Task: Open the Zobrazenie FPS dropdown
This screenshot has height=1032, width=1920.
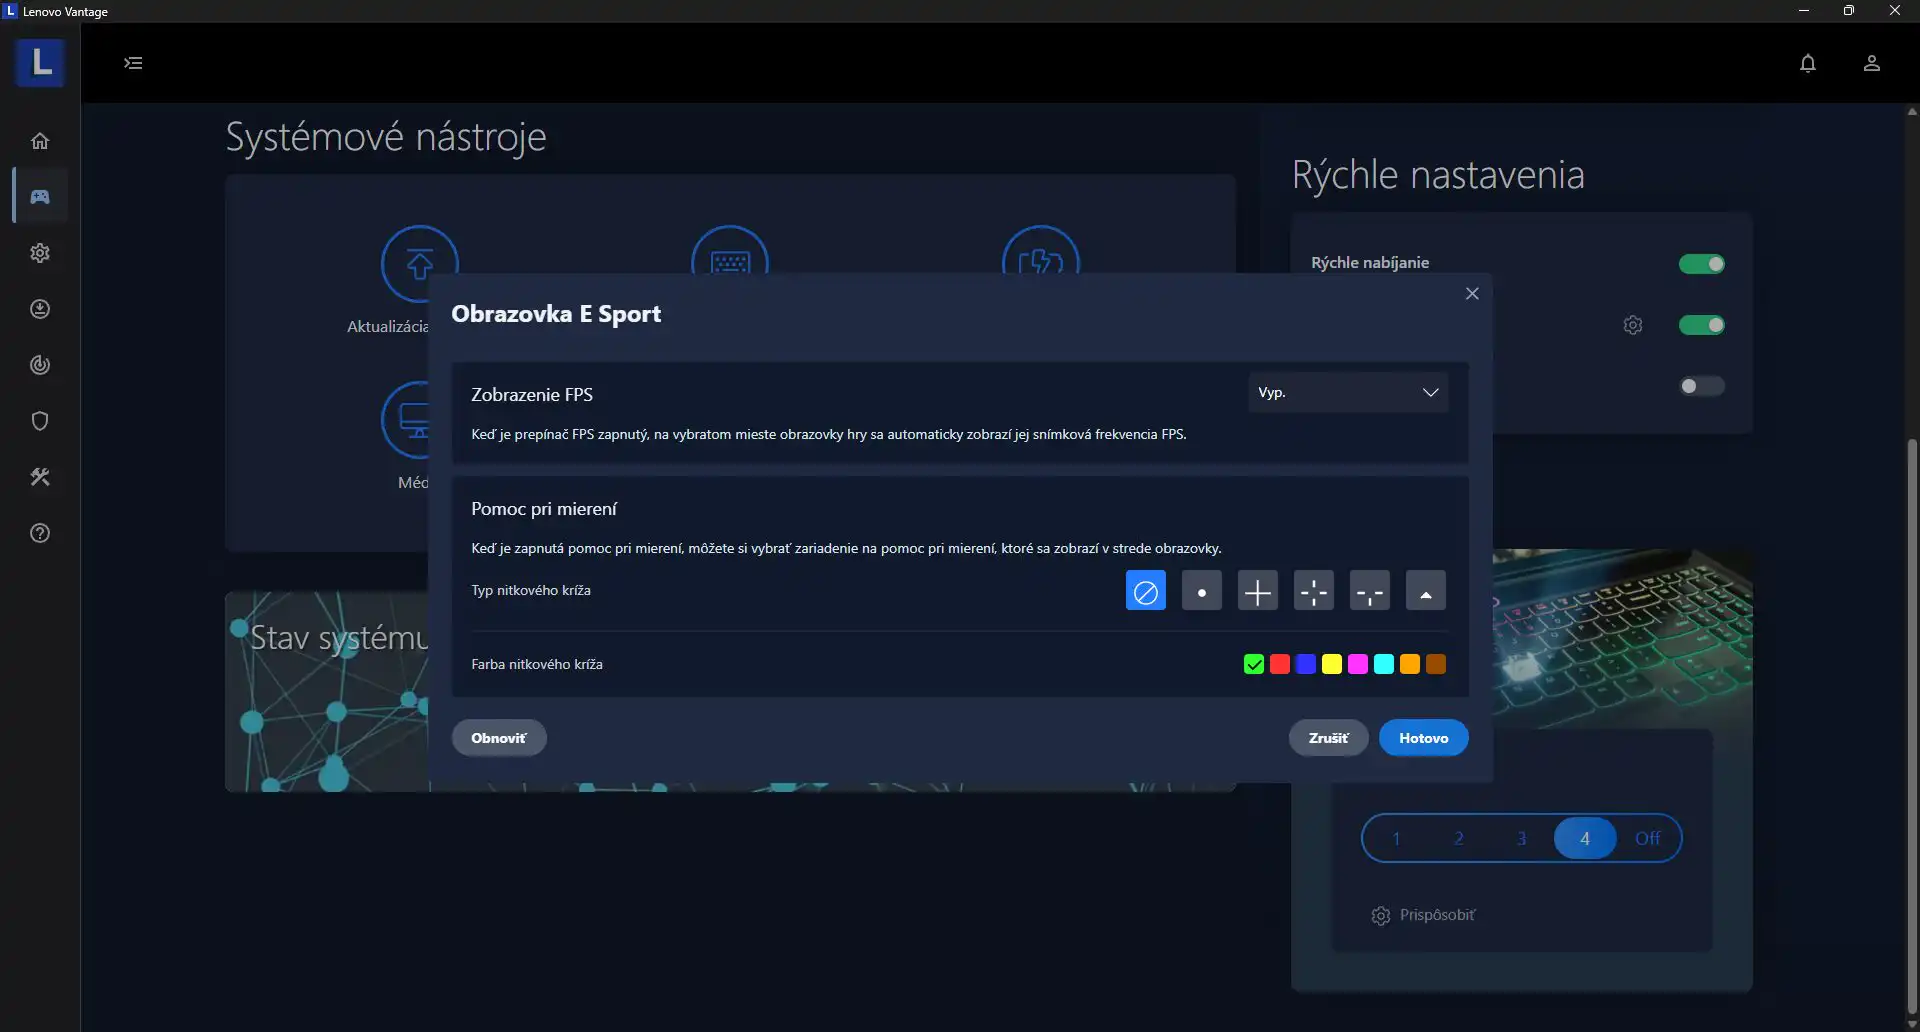Action: click(x=1347, y=393)
